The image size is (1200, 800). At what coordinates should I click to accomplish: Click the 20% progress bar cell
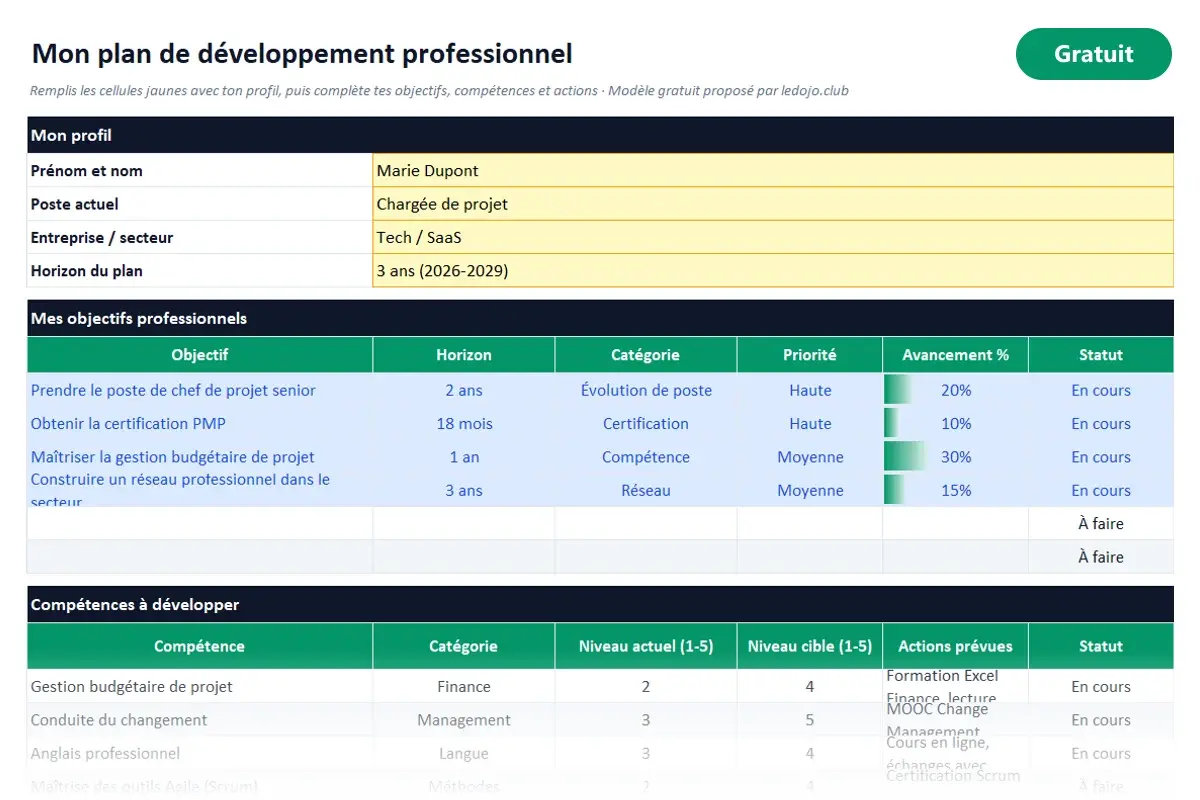956,390
